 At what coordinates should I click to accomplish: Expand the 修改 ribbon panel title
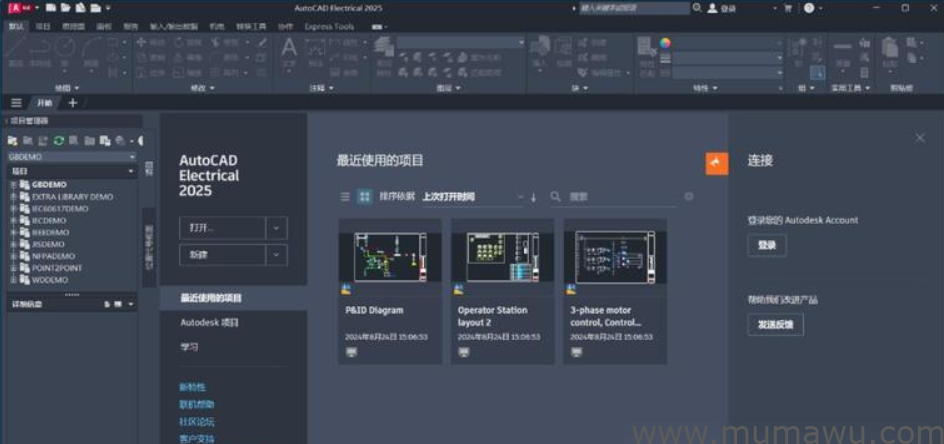(202, 88)
